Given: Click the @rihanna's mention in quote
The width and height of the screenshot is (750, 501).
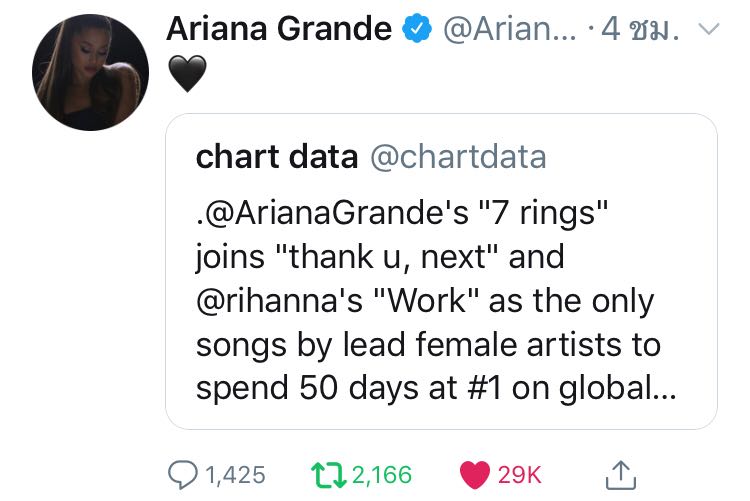Looking at the screenshot, I should (x=279, y=301).
